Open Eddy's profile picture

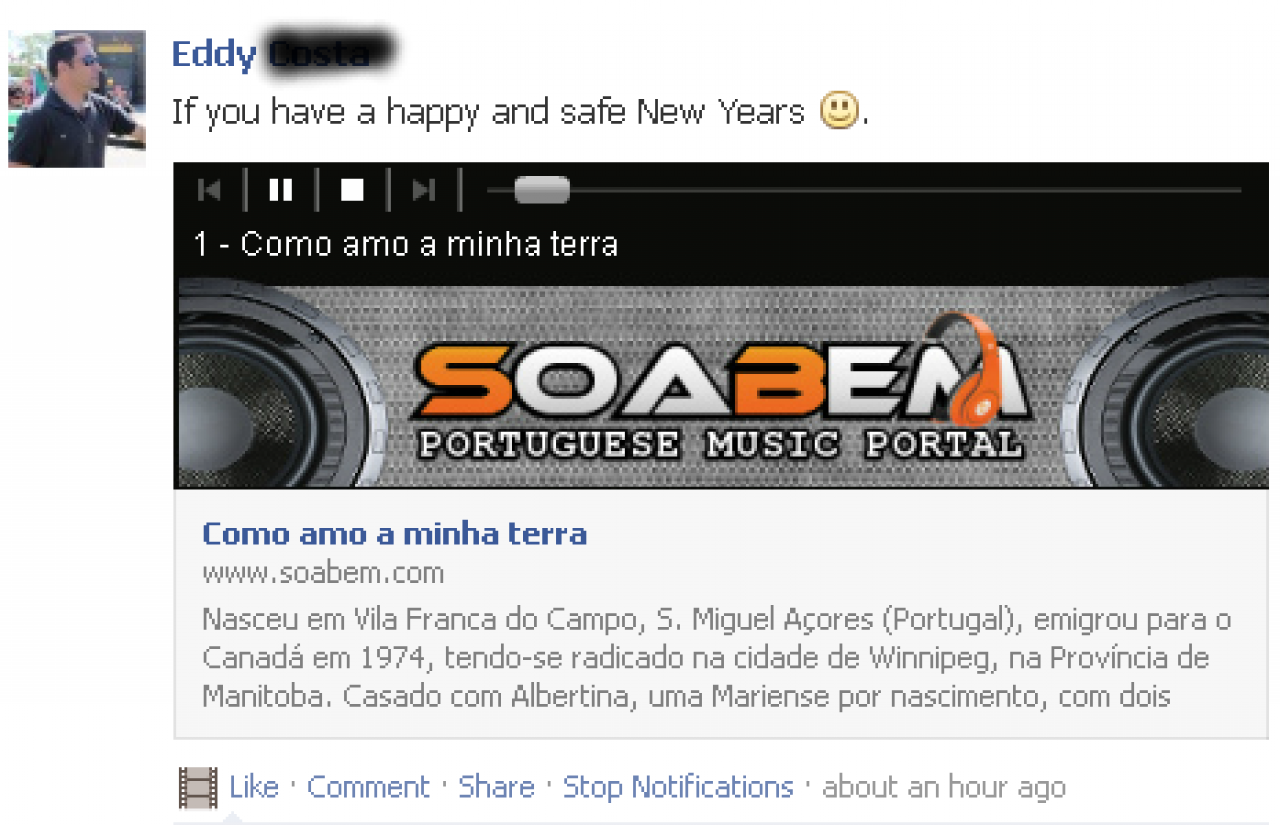point(77,99)
